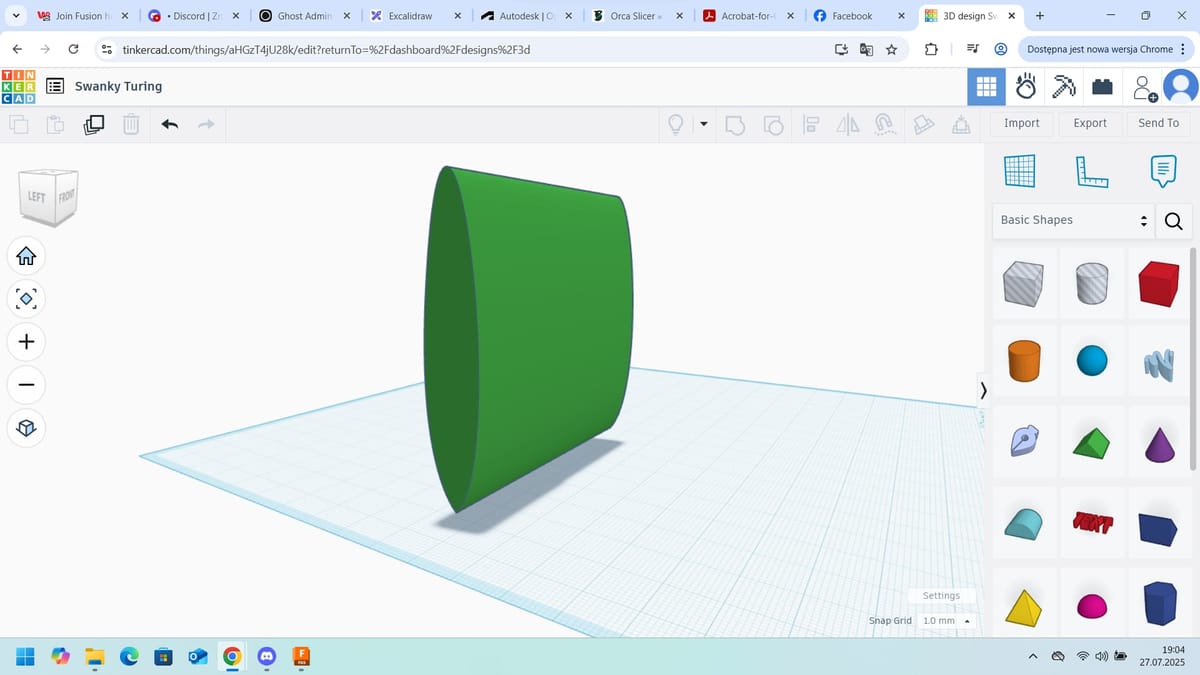Open Discord from the Windows taskbar
The height and width of the screenshot is (675, 1200).
[x=266, y=656]
